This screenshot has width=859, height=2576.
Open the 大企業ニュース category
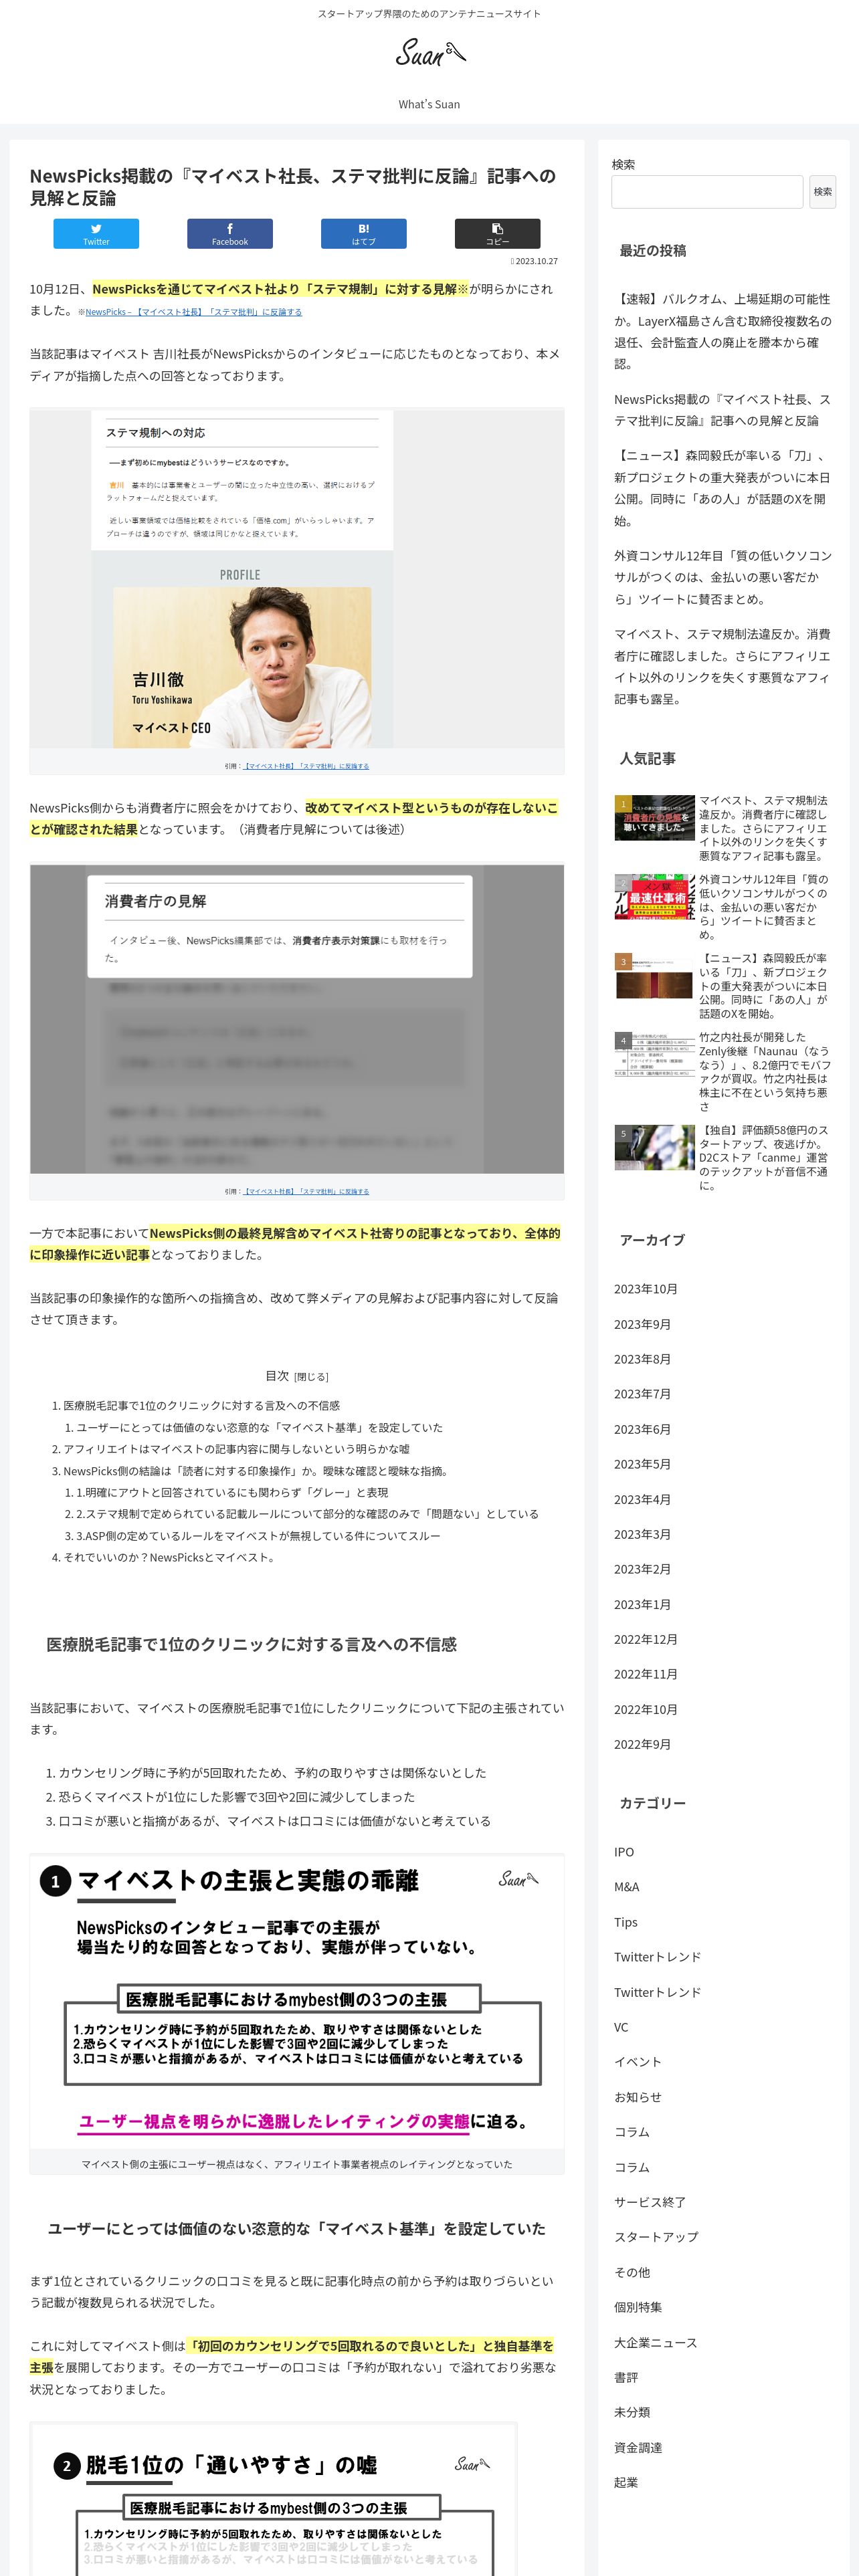coord(655,2343)
